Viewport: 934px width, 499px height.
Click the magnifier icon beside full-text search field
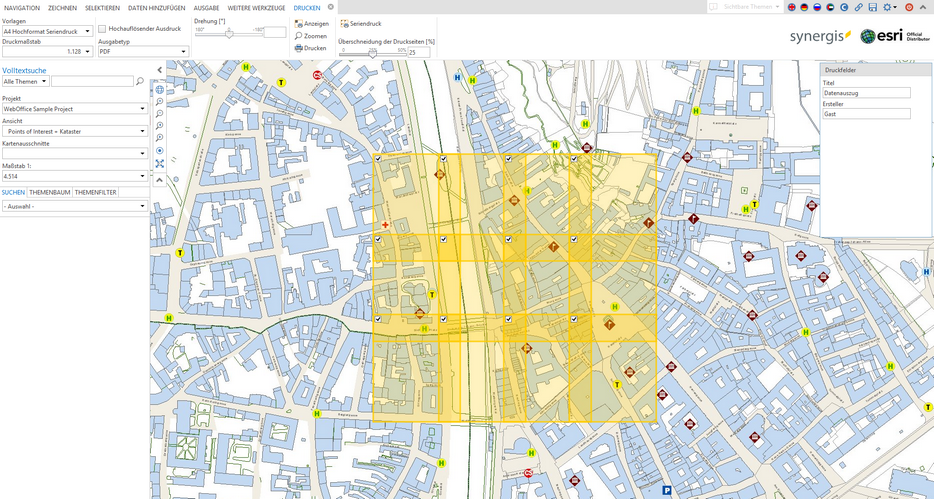coord(140,82)
